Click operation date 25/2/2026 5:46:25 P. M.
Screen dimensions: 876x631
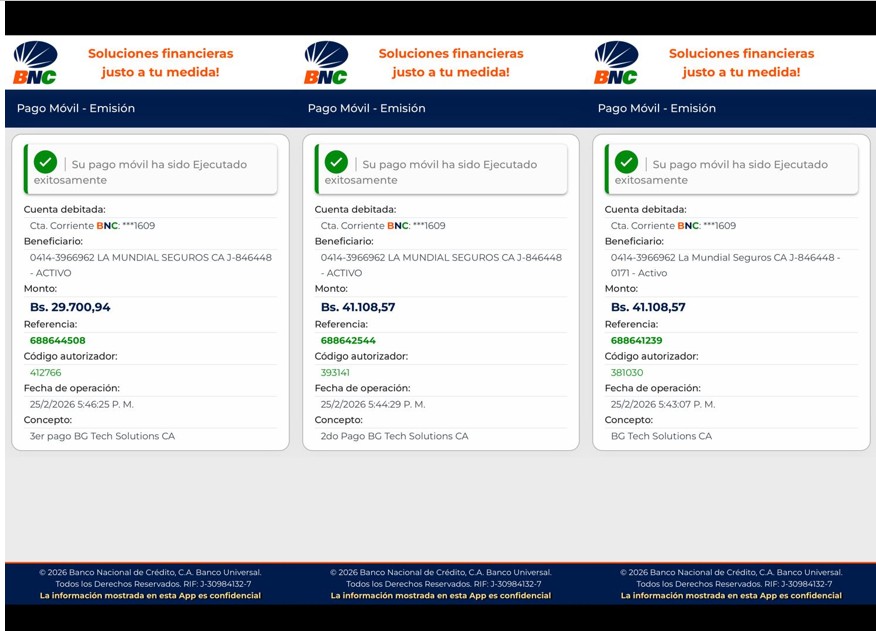pyautogui.click(x=82, y=404)
